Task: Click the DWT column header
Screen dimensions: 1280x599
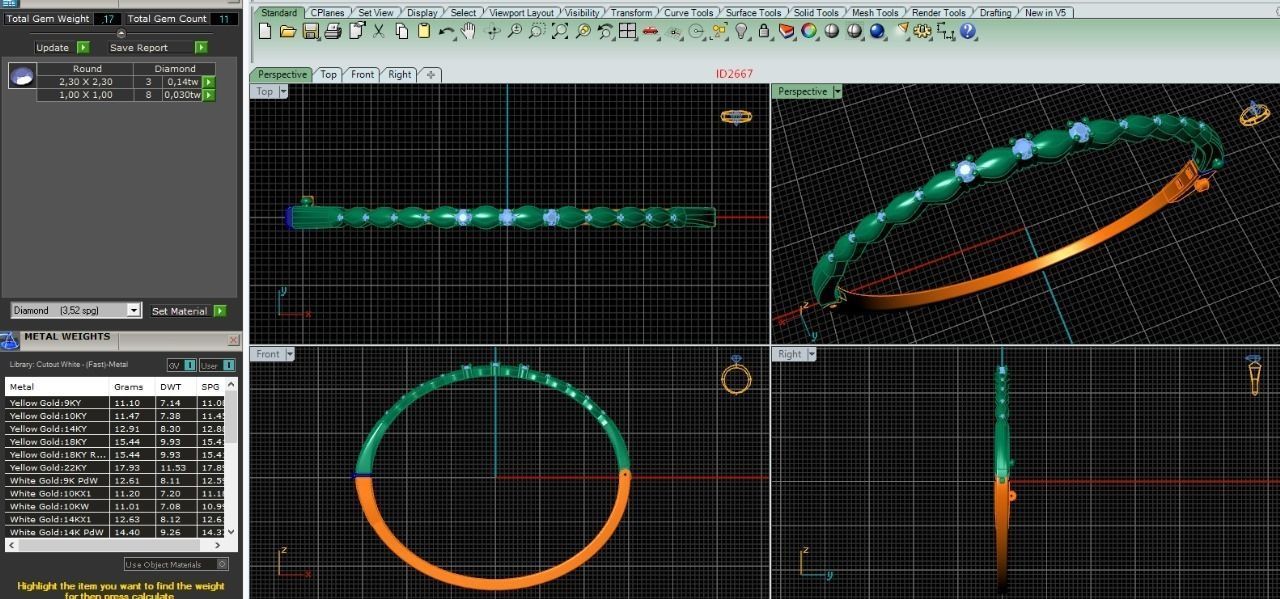Action: click(x=176, y=387)
